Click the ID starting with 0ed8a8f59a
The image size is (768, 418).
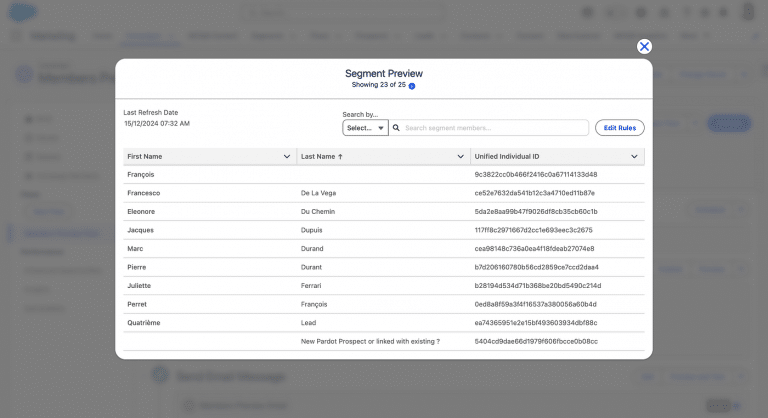pos(535,304)
